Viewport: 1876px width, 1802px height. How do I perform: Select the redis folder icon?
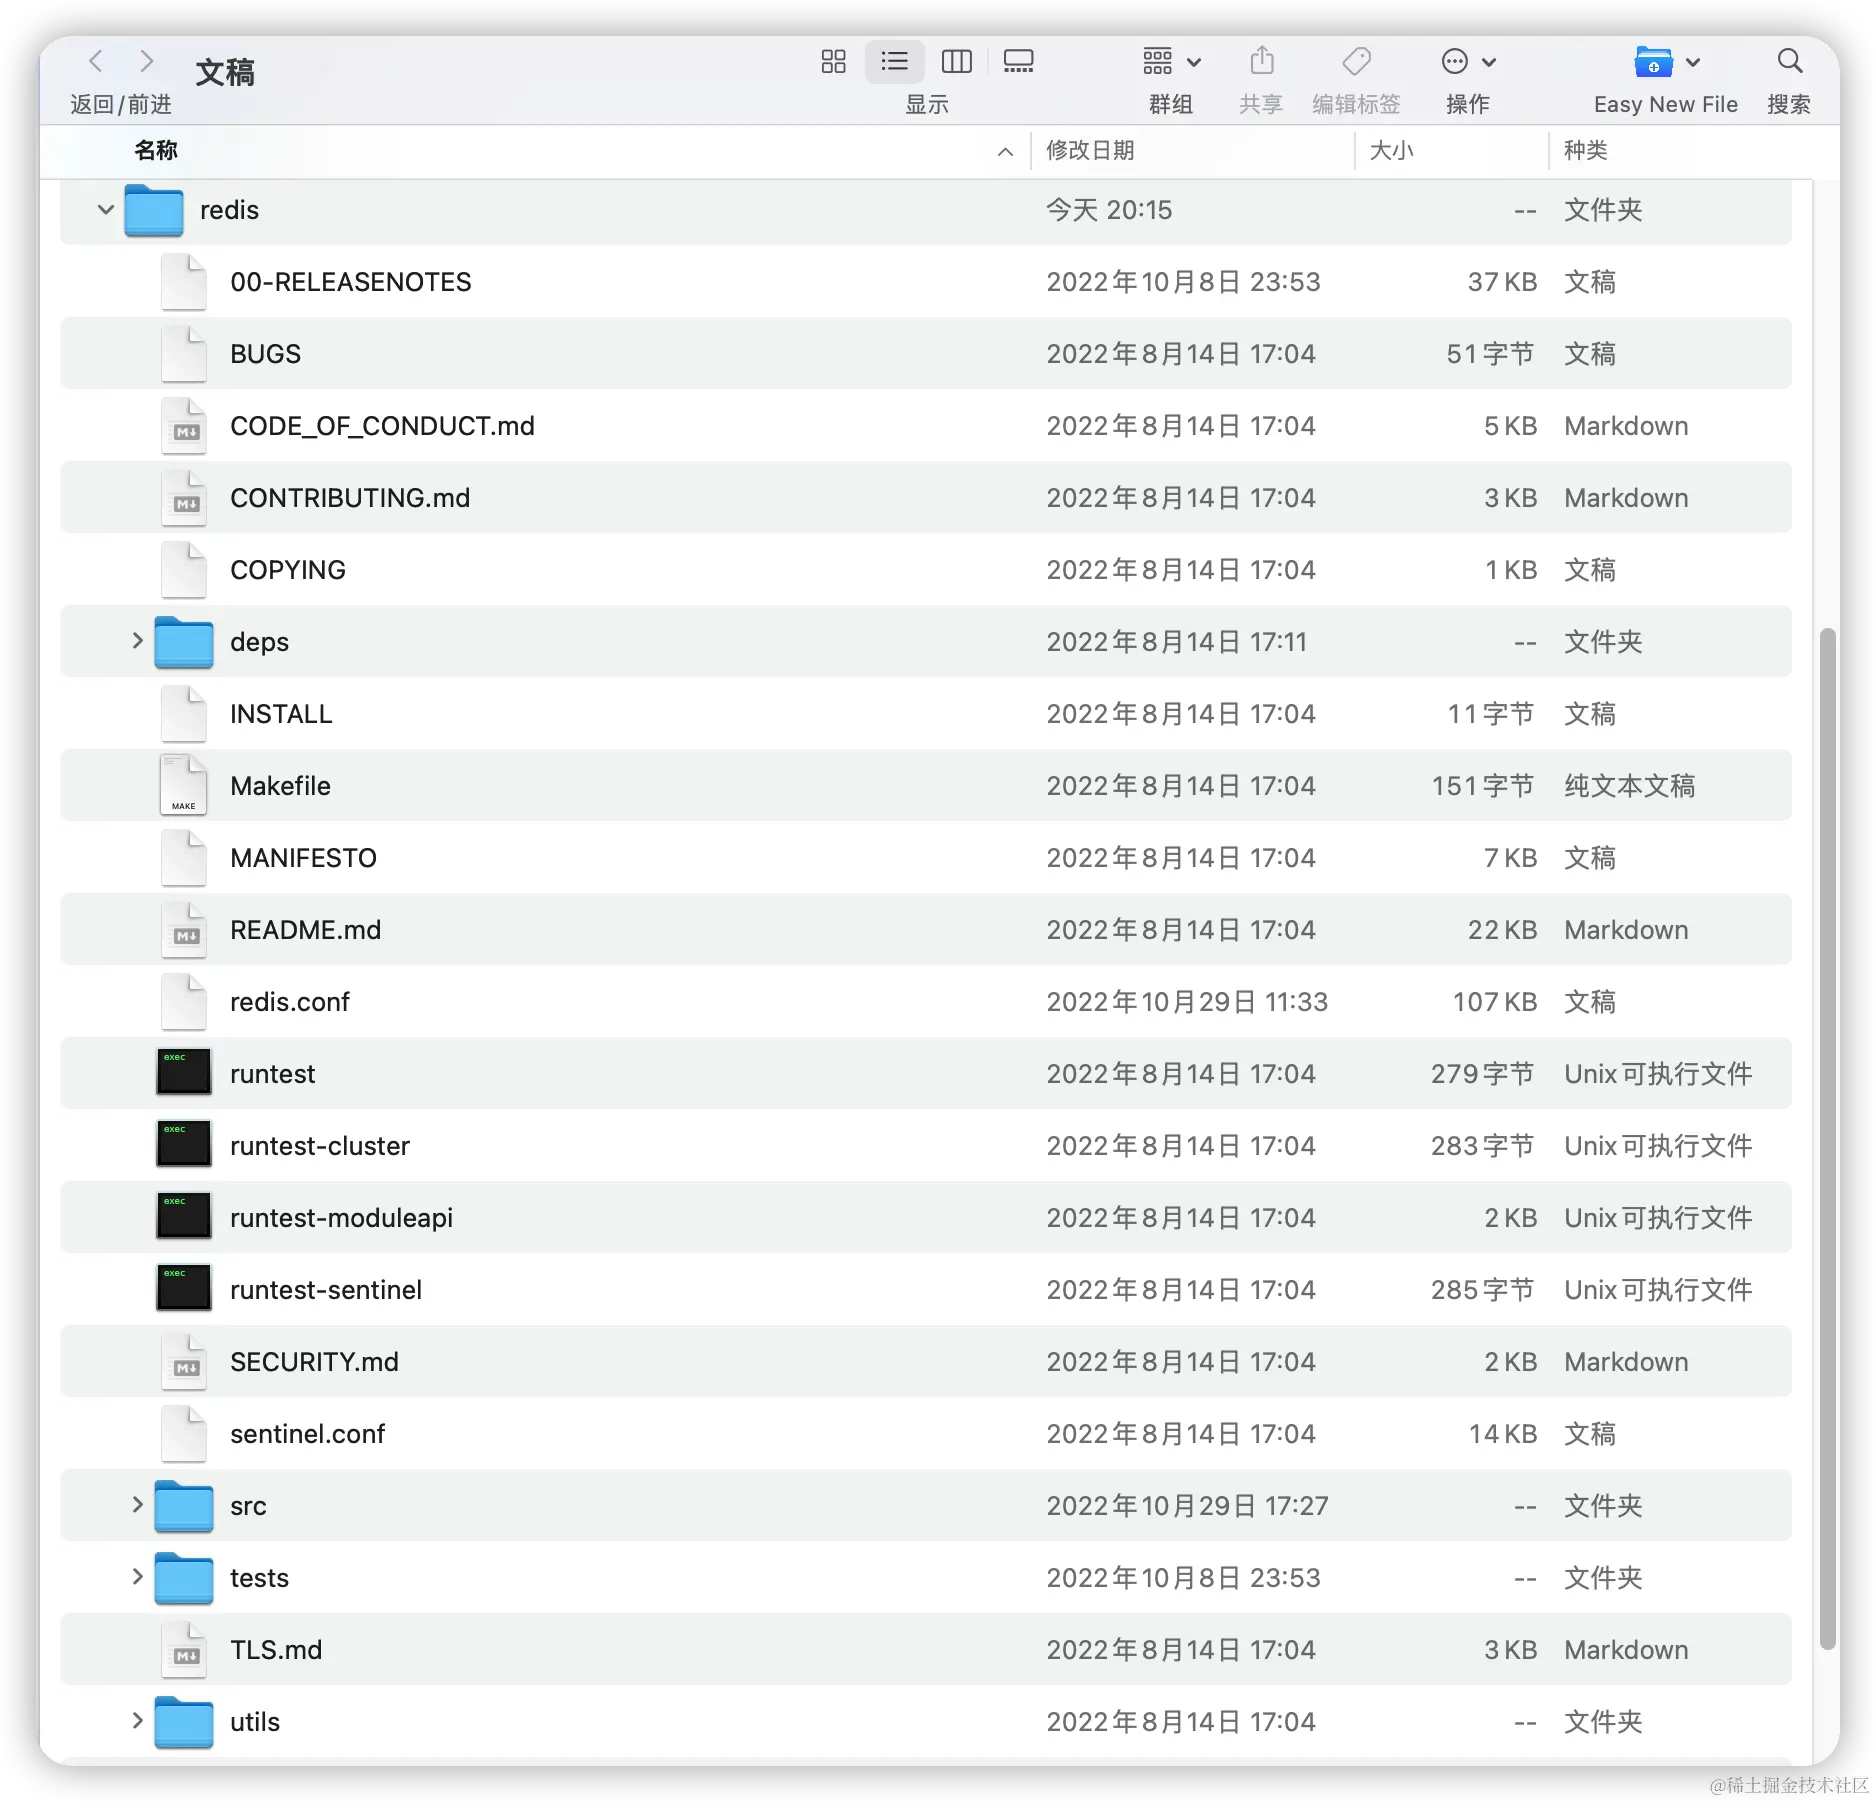pos(154,210)
